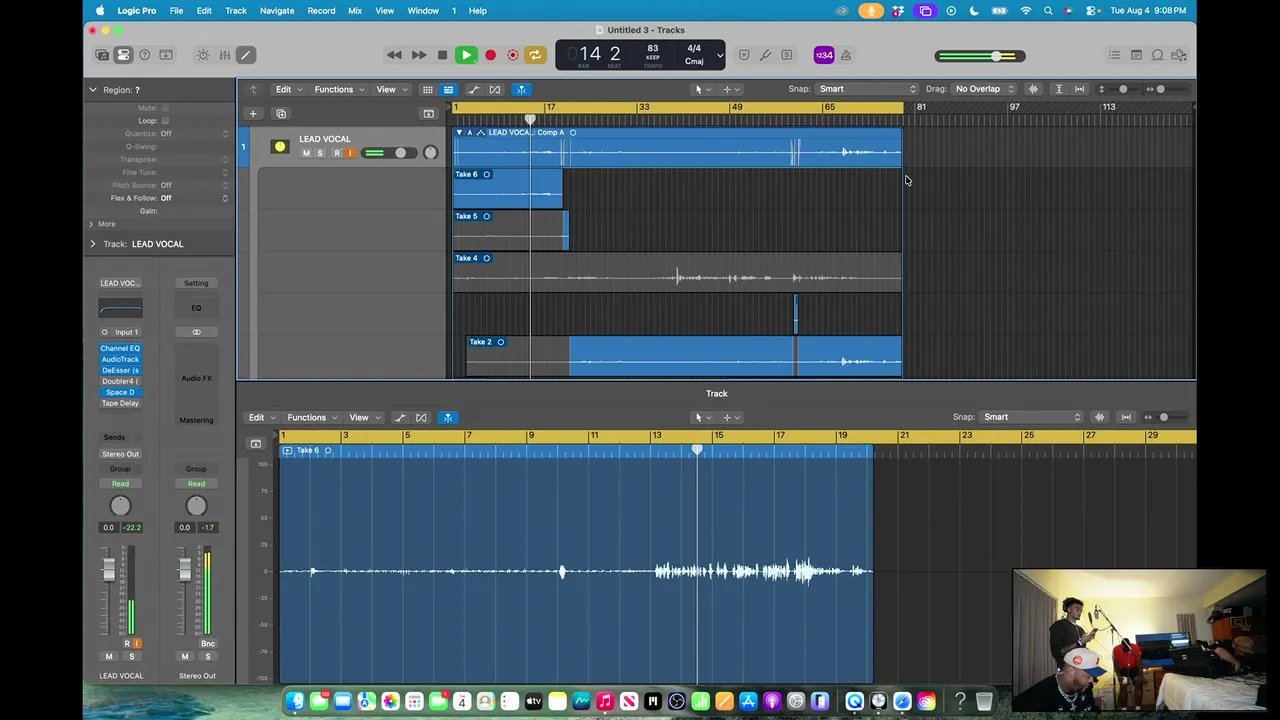Open the Smart Controls icon
This screenshot has width=1280, height=720.
tap(203, 55)
